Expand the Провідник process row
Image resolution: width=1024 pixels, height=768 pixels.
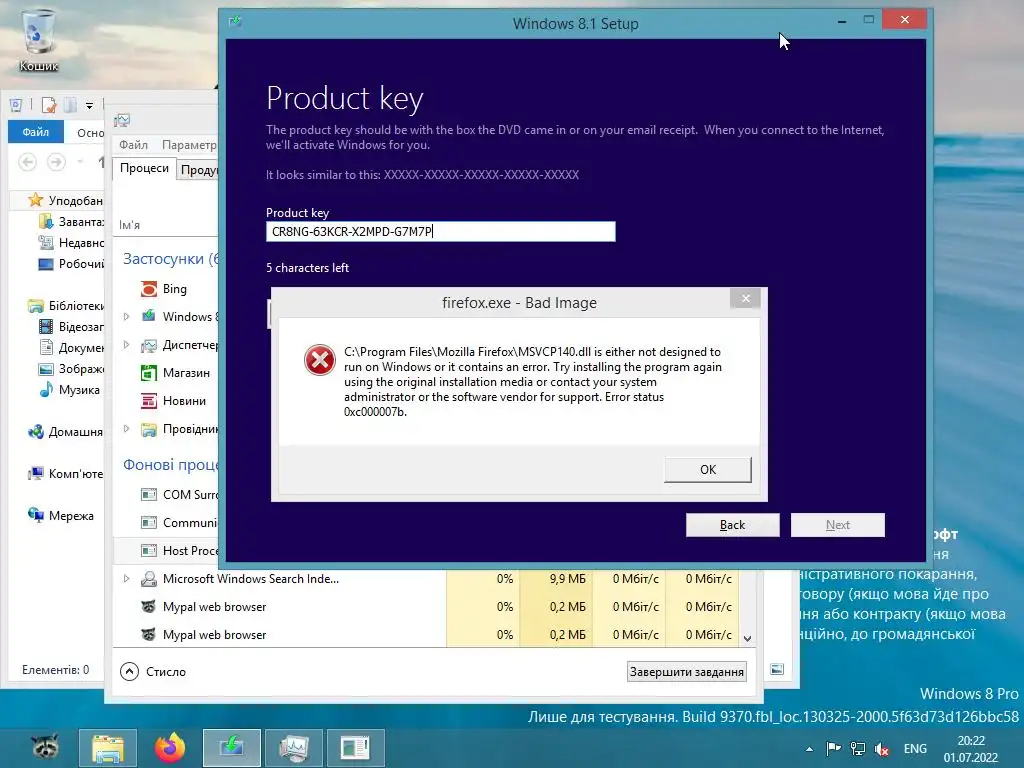pyautogui.click(x=126, y=429)
